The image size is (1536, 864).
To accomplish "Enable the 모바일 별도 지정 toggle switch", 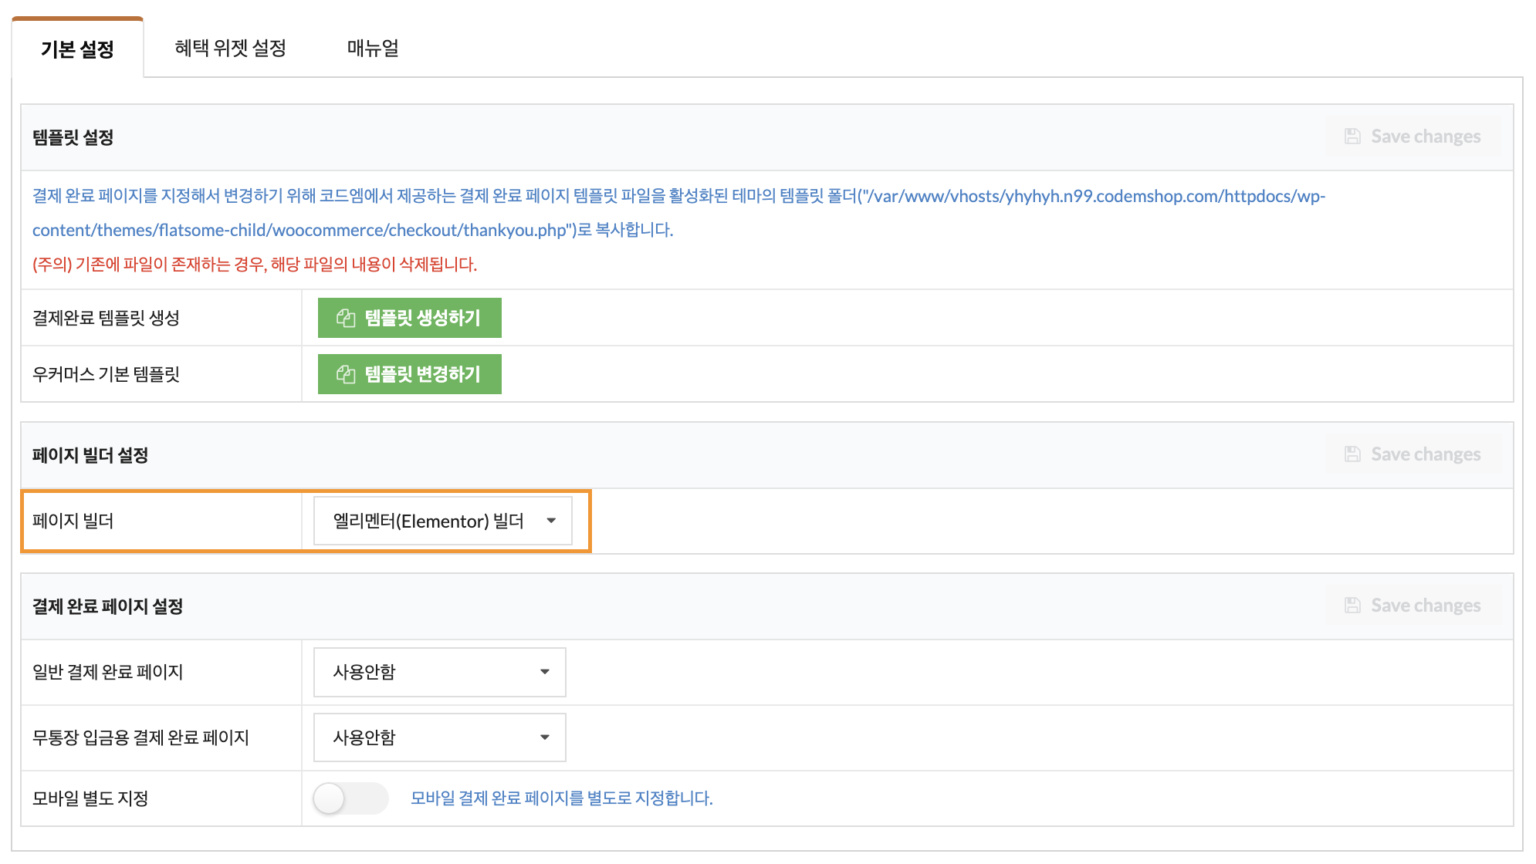I will [350, 798].
